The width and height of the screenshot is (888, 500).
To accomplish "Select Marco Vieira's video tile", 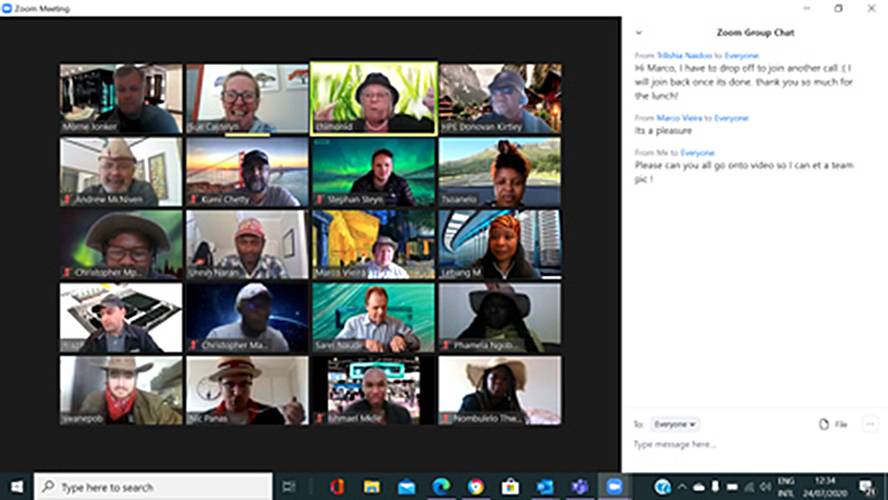I will (x=372, y=244).
